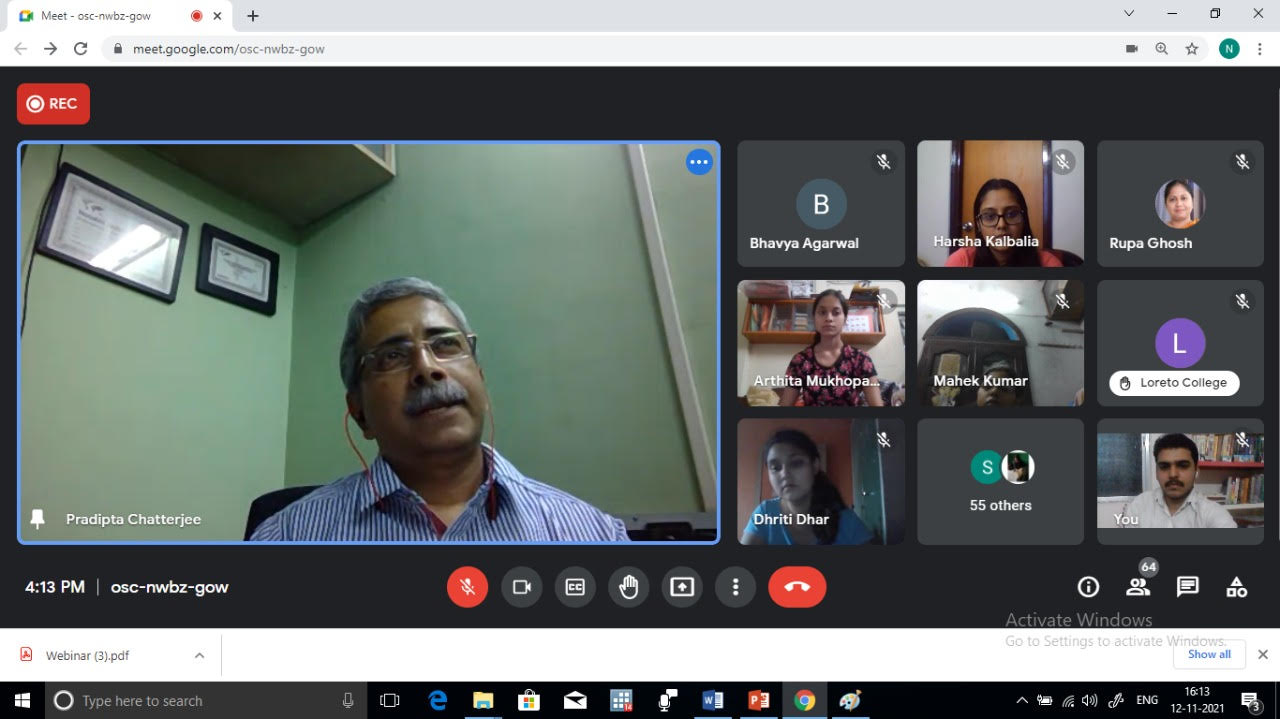
Task: Open options on Pradipta Chatterjee's tile
Action: pyautogui.click(x=699, y=162)
